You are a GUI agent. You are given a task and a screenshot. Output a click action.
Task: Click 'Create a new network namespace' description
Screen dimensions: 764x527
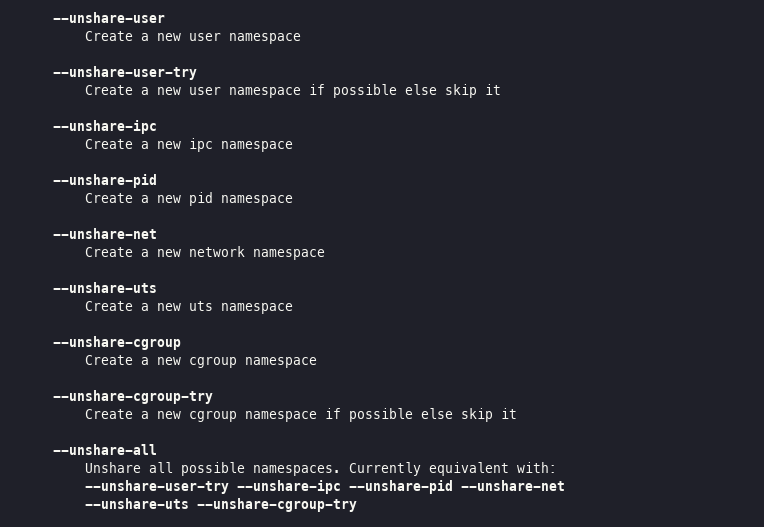pyautogui.click(x=205, y=252)
